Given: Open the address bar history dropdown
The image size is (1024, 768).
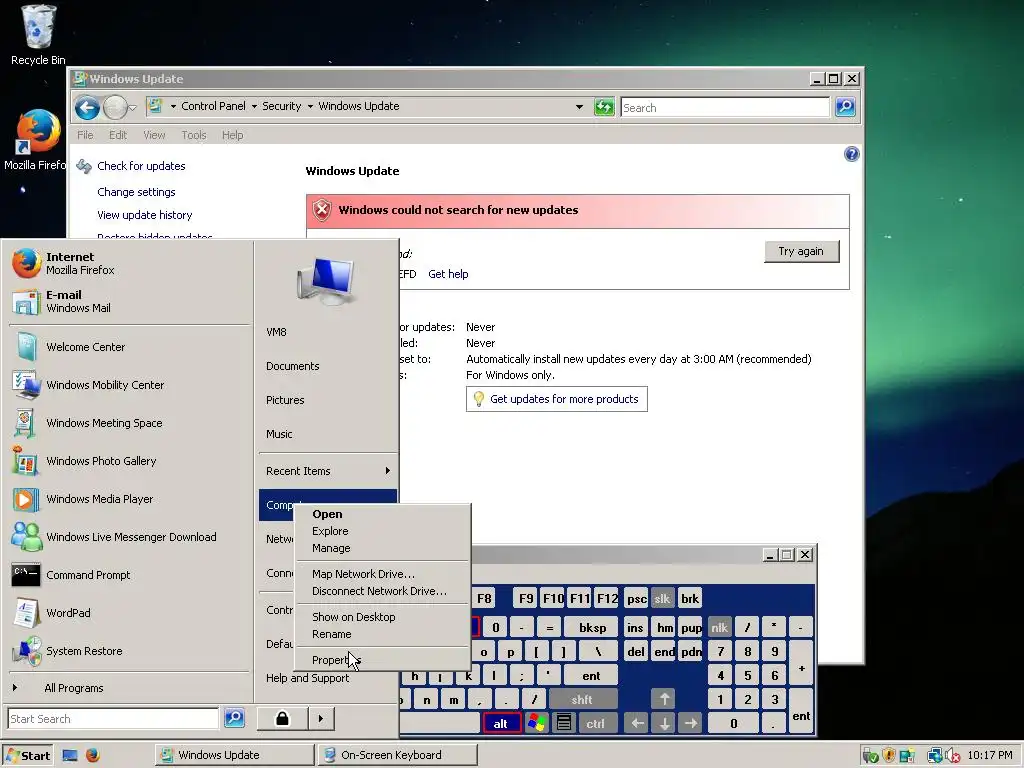Looking at the screenshot, I should (x=579, y=106).
